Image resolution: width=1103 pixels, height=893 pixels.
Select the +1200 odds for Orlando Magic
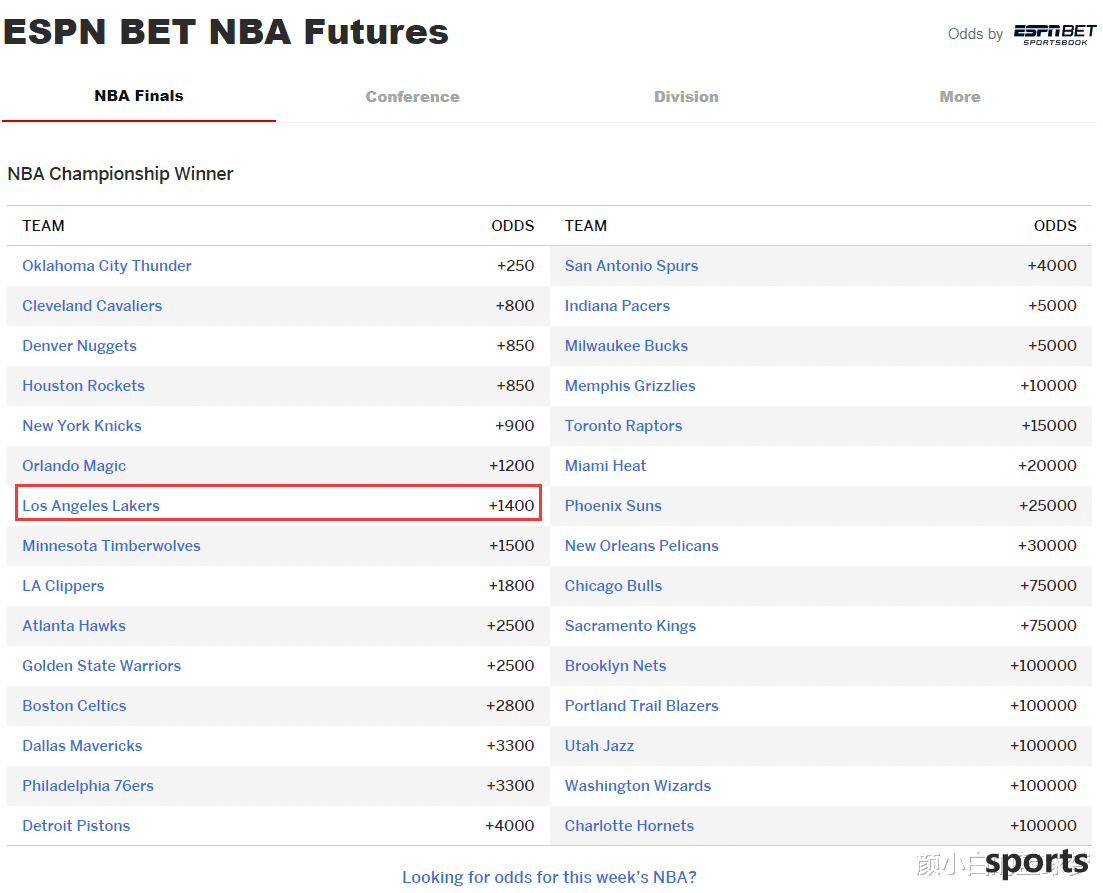(512, 466)
